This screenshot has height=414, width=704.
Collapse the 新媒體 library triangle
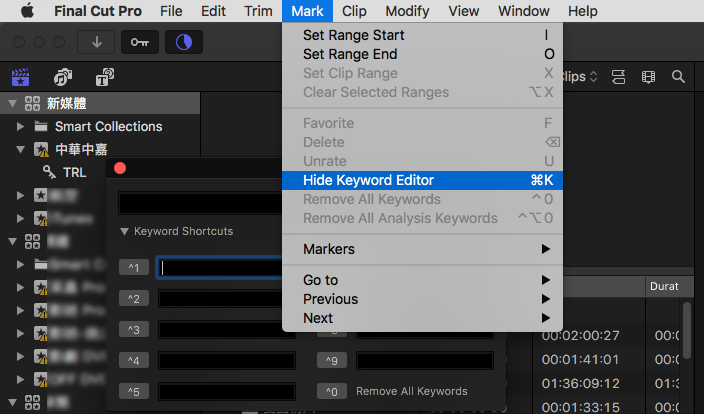click(13, 104)
